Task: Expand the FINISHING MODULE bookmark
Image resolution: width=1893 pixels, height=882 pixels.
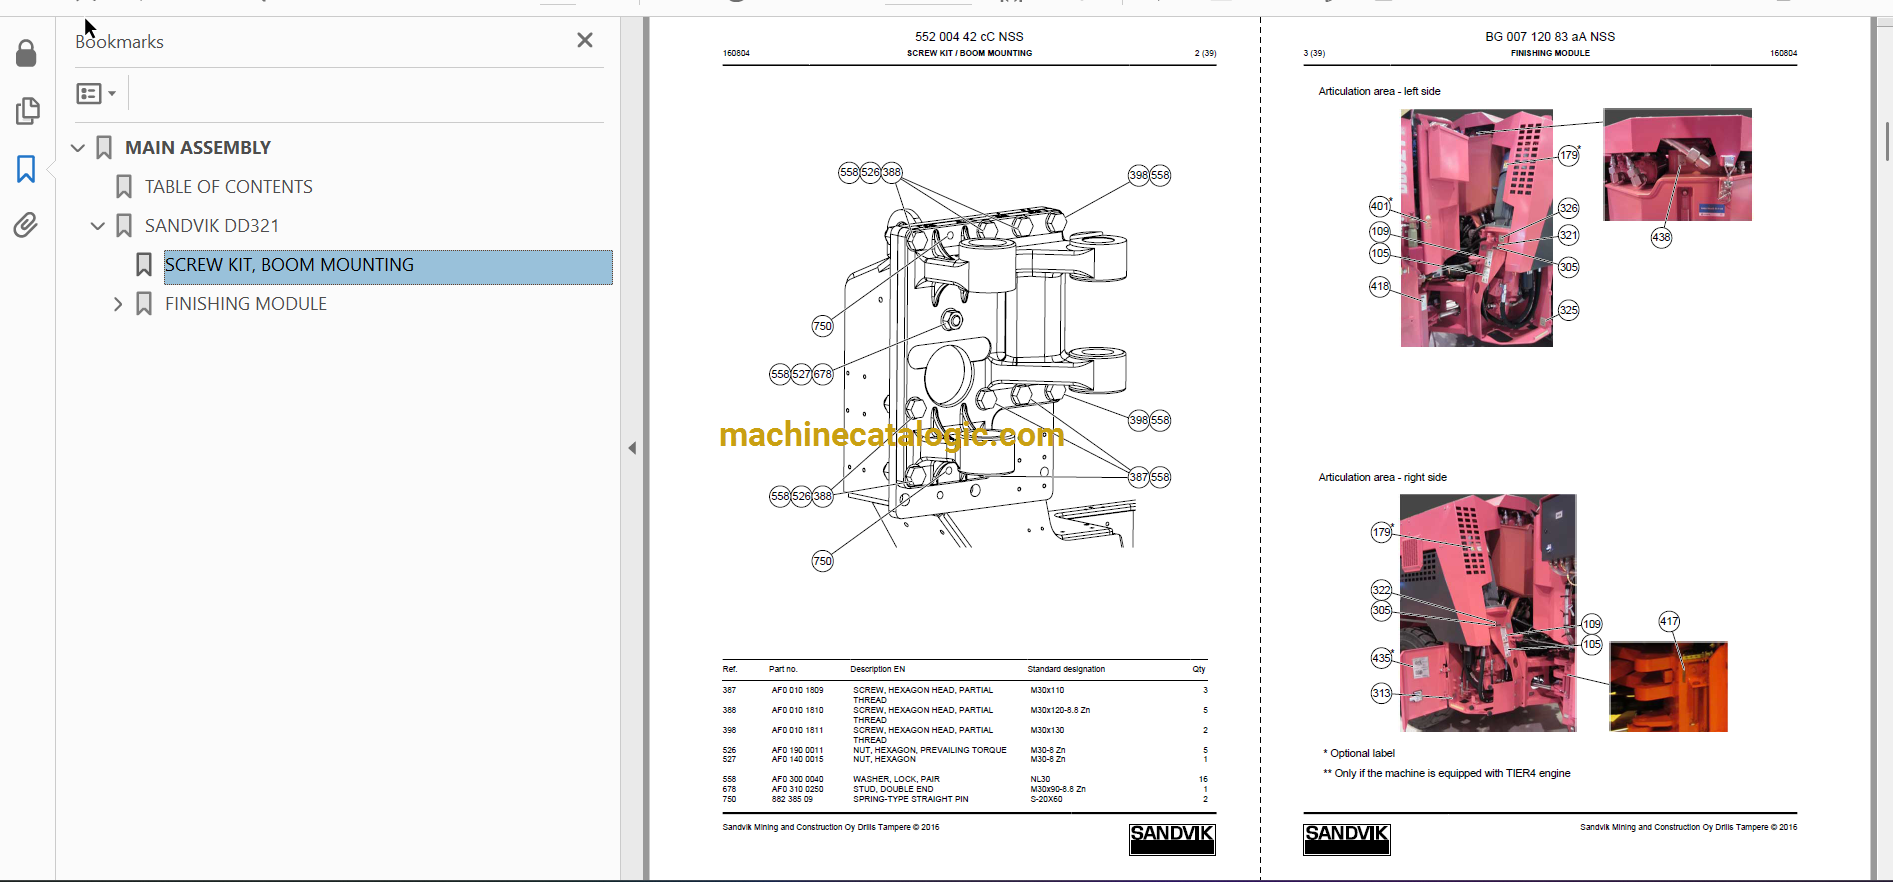Action: click(118, 304)
